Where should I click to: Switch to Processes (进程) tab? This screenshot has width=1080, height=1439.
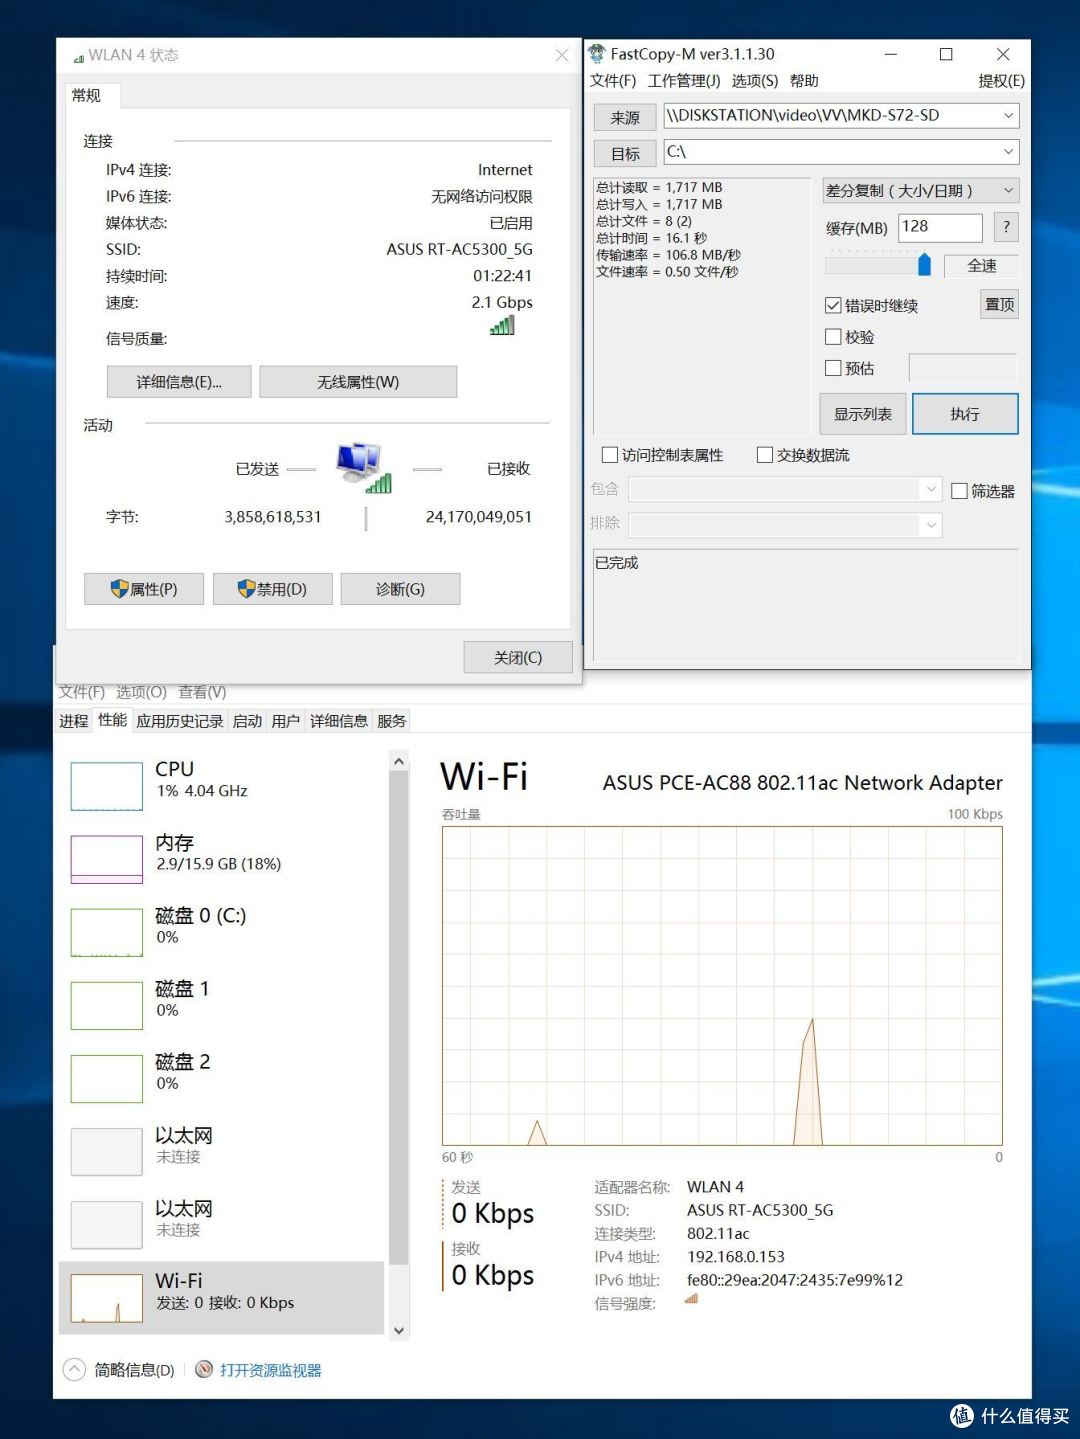pyautogui.click(x=74, y=721)
